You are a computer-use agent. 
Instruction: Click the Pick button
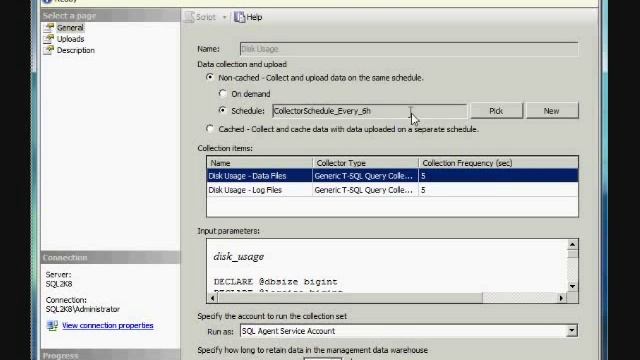pos(496,111)
